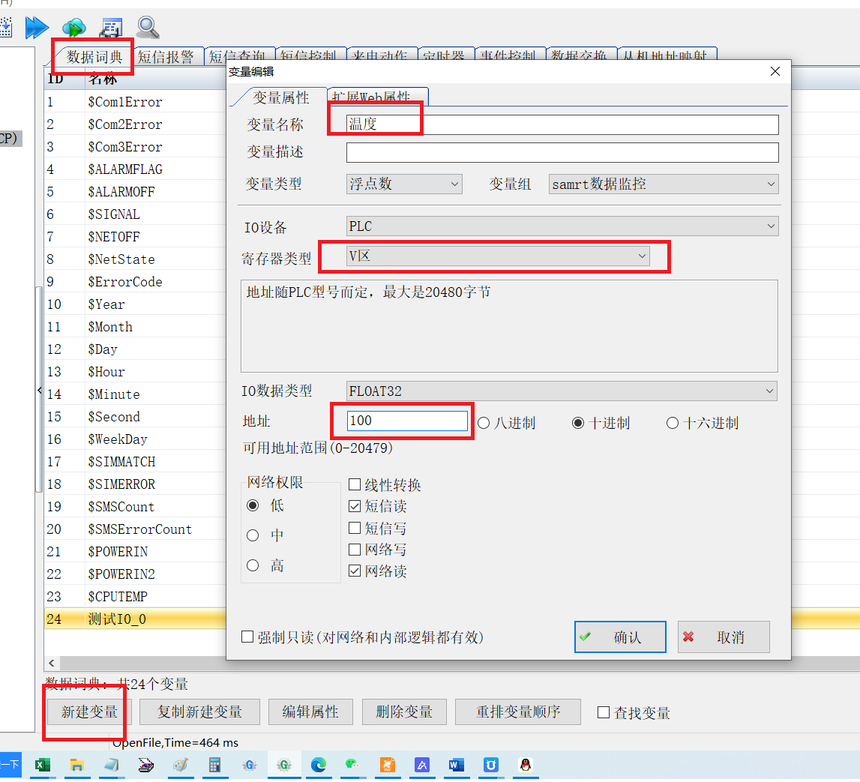The height and width of the screenshot is (782, 860).
Task: Select the 十进制 radio button
Action: pos(578,423)
